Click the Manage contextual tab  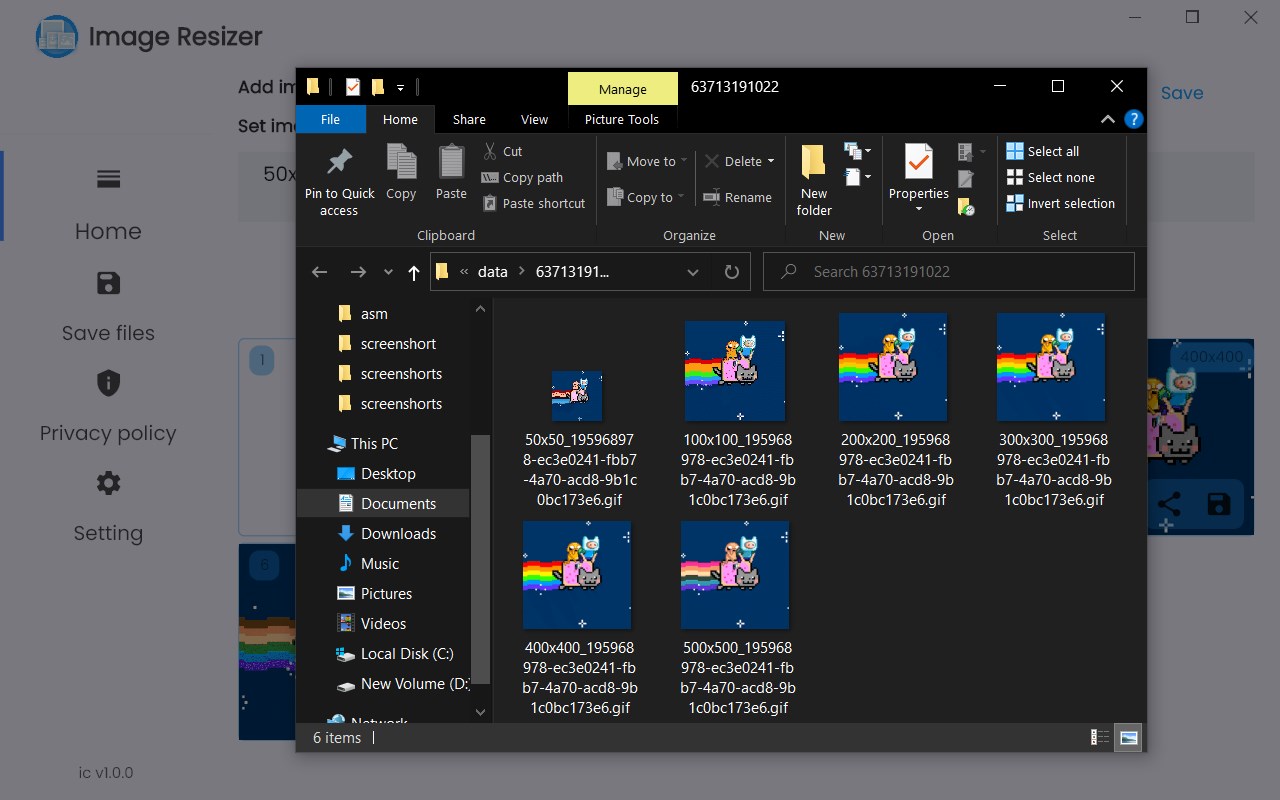(622, 89)
